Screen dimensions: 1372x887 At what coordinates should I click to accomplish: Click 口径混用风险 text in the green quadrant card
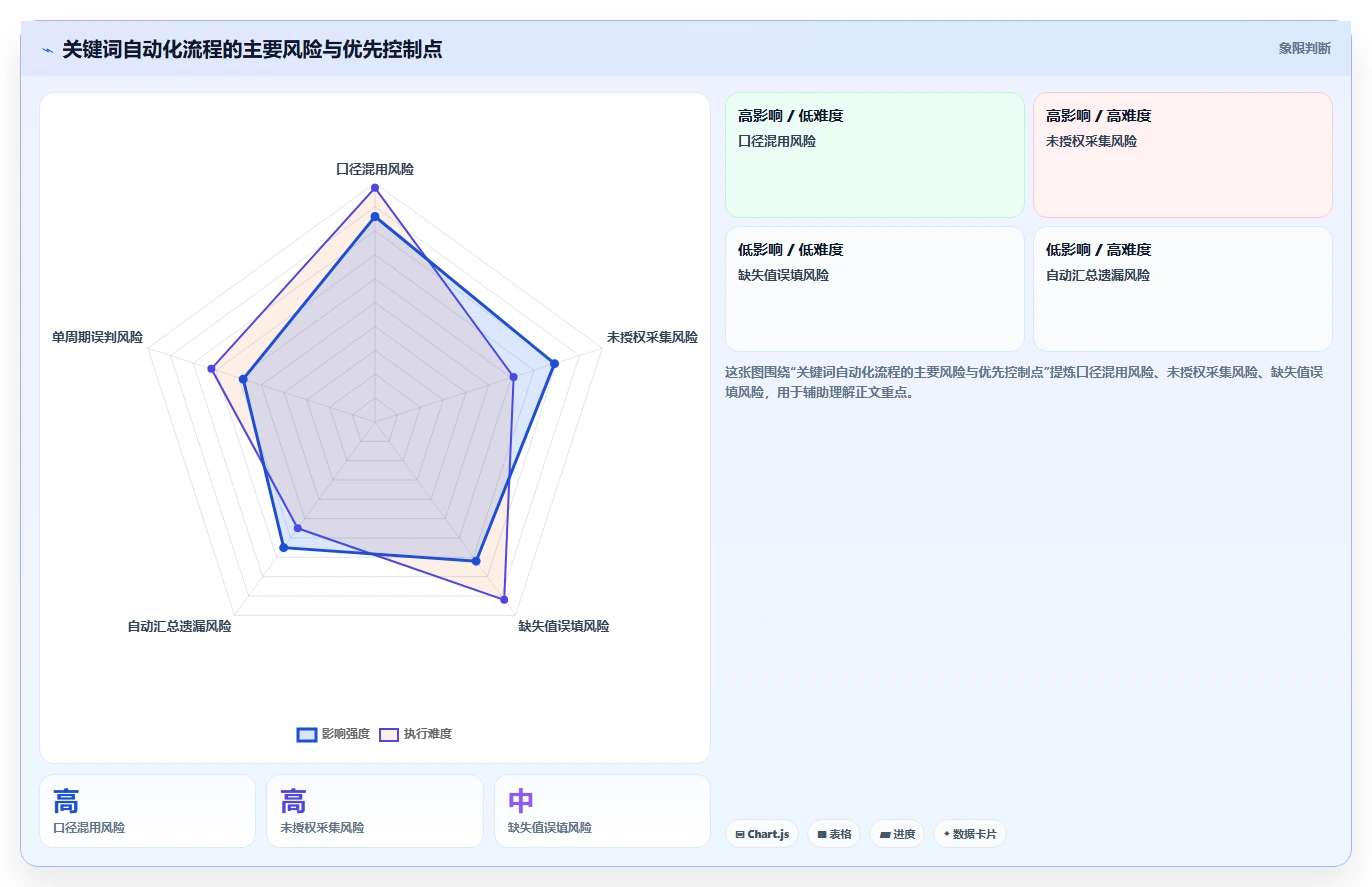[777, 141]
